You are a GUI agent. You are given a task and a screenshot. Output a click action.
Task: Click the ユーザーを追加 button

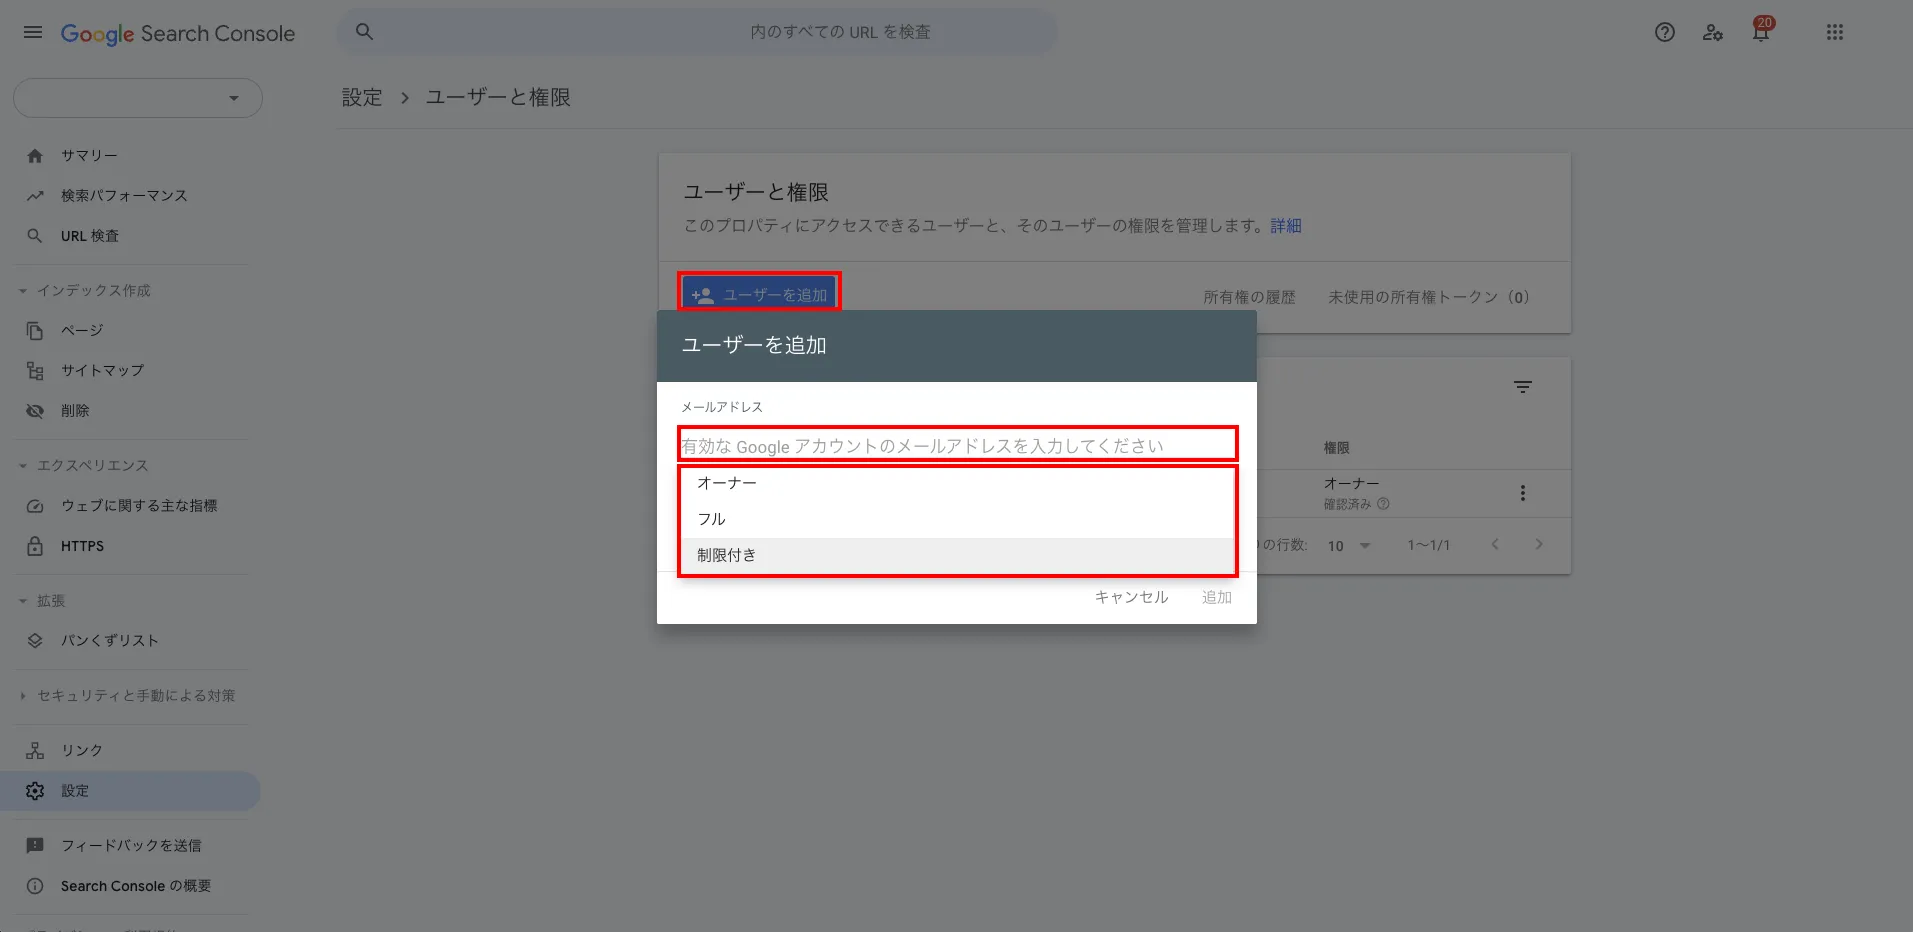click(759, 295)
